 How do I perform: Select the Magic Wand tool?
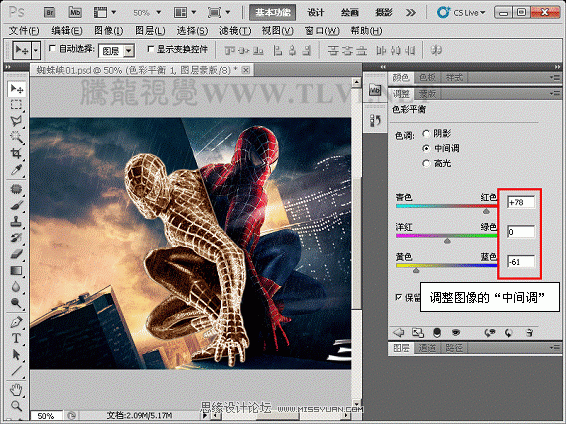click(x=16, y=137)
